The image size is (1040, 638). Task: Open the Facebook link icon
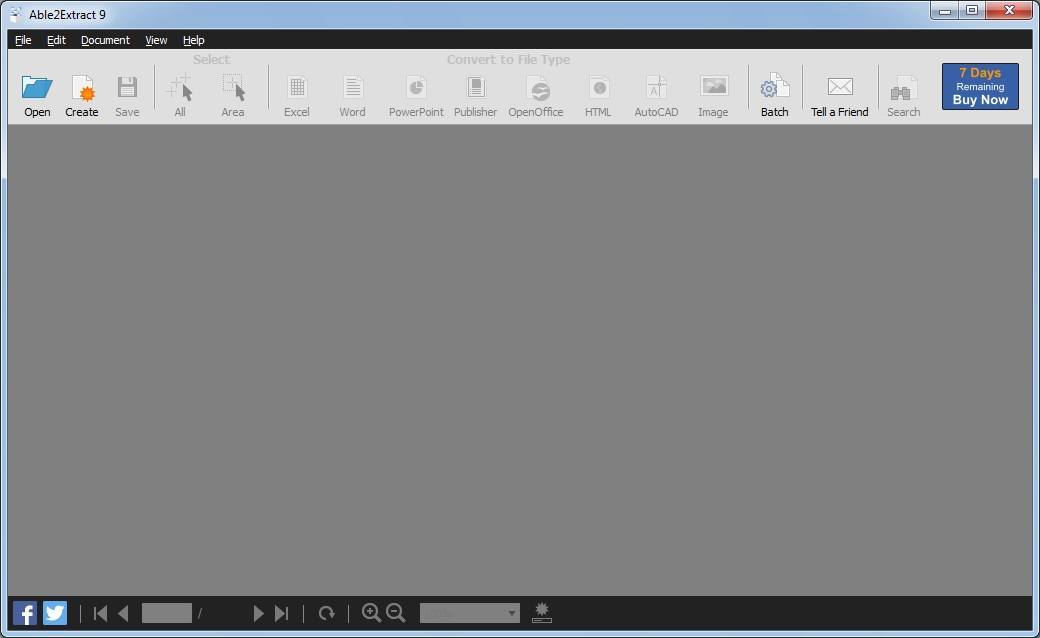tap(24, 613)
